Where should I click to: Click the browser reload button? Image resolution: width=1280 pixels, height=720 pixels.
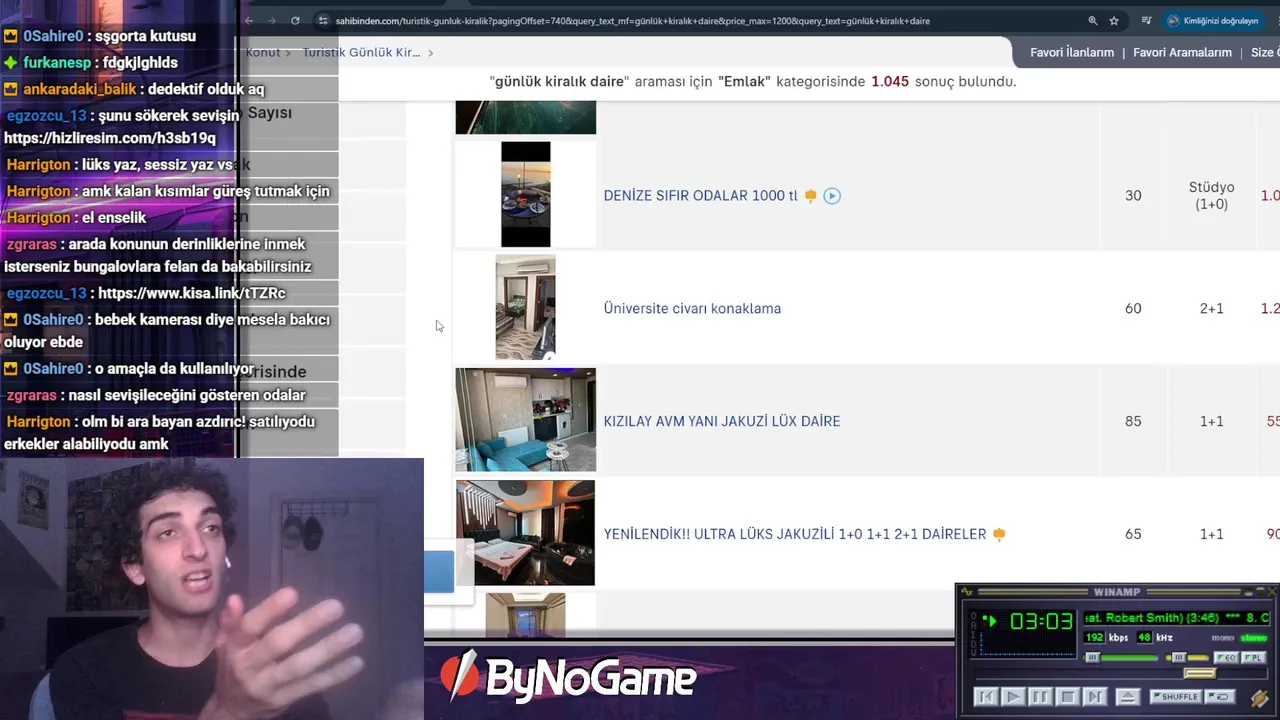(295, 20)
